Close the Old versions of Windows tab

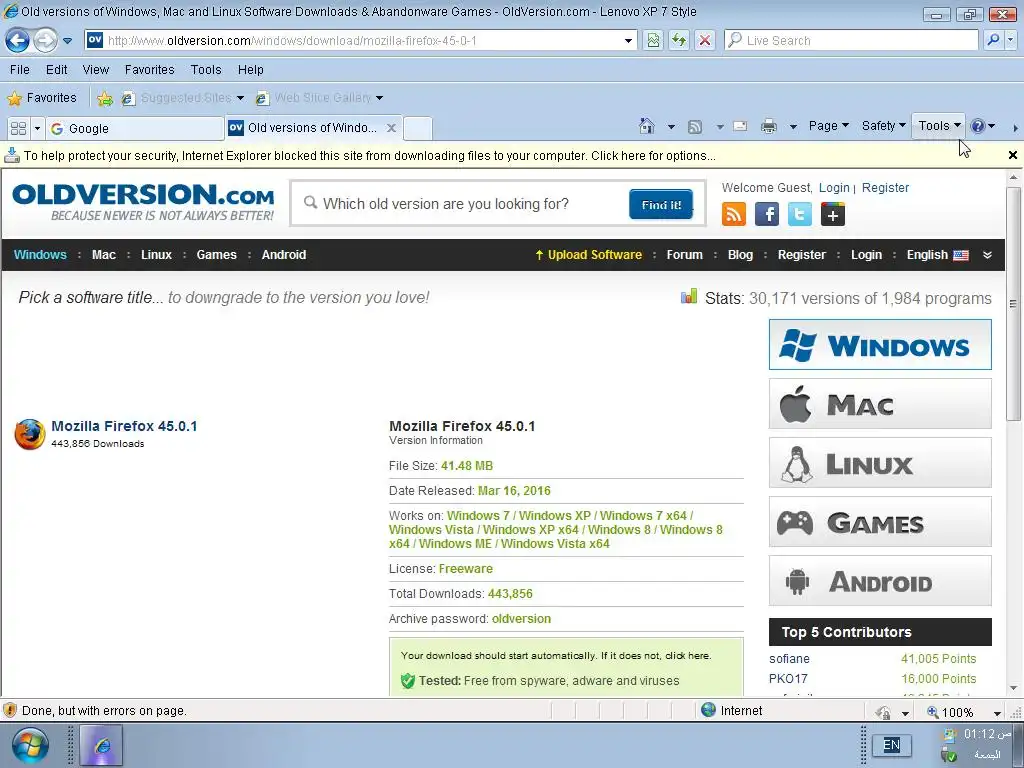pos(391,128)
